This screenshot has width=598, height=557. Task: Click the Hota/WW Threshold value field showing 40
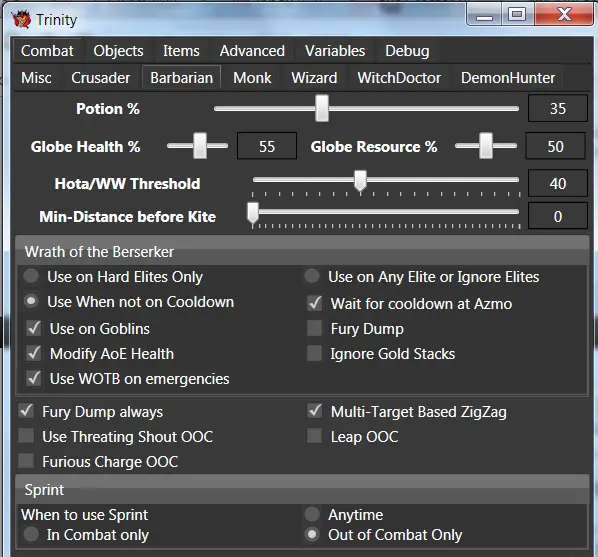[558, 184]
